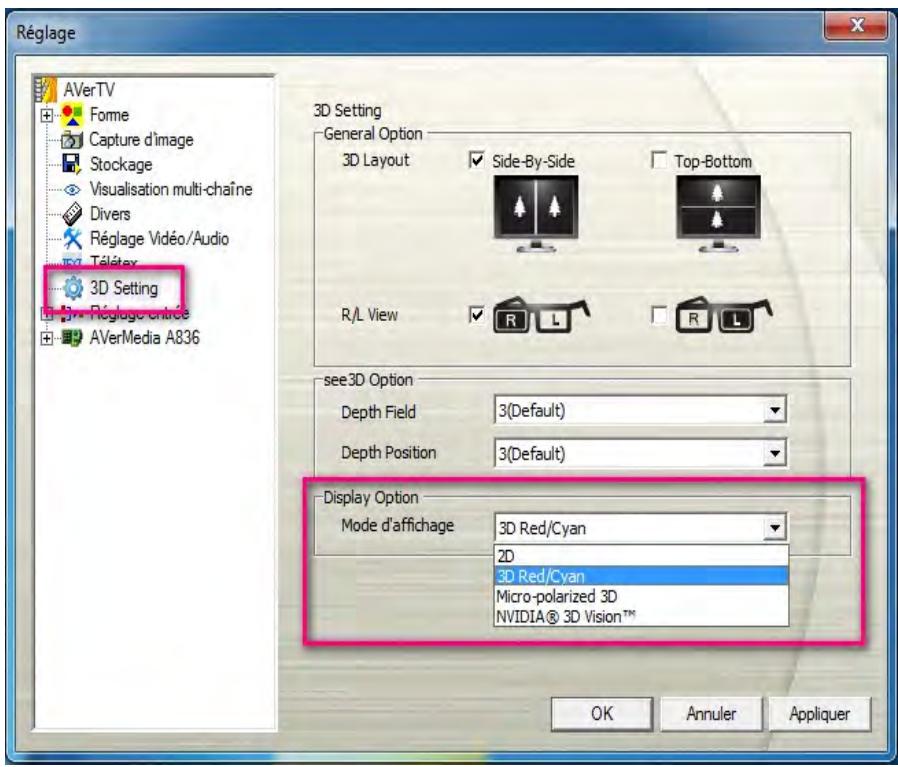Click the AVerTV root icon in tree
This screenshot has width=898, height=767.
(x=46, y=89)
